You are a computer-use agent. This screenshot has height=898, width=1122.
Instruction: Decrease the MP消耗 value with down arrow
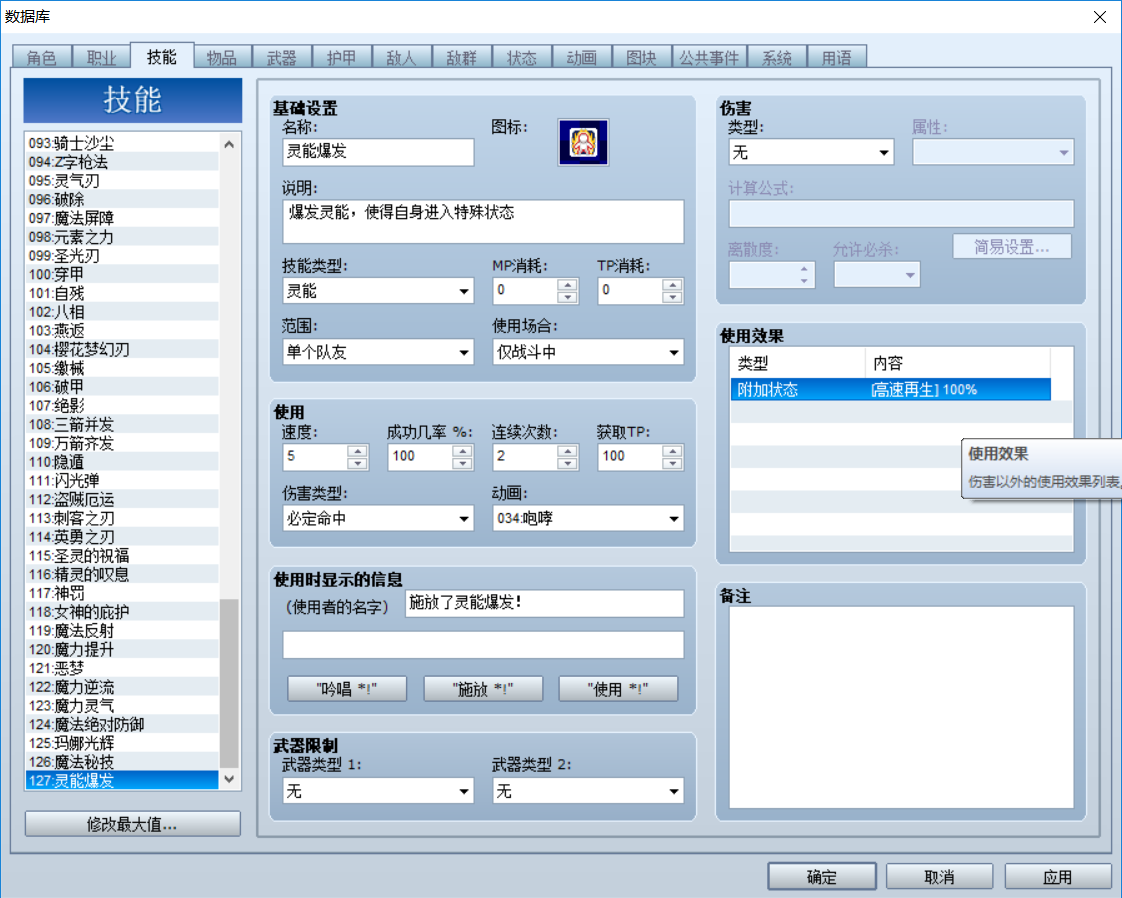point(567,297)
